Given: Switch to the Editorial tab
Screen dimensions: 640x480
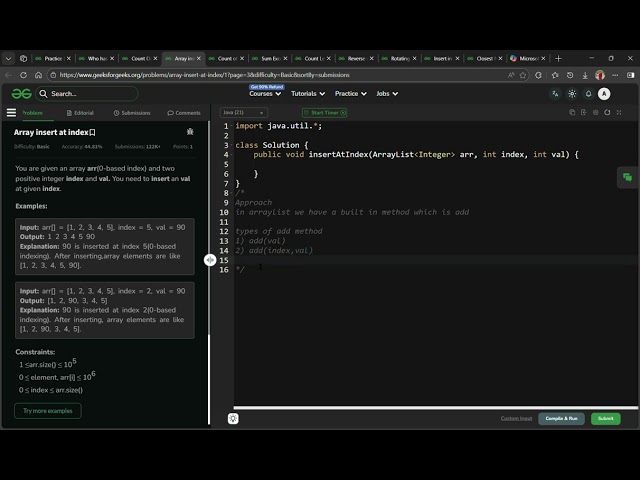Looking at the screenshot, I should click(80, 113).
